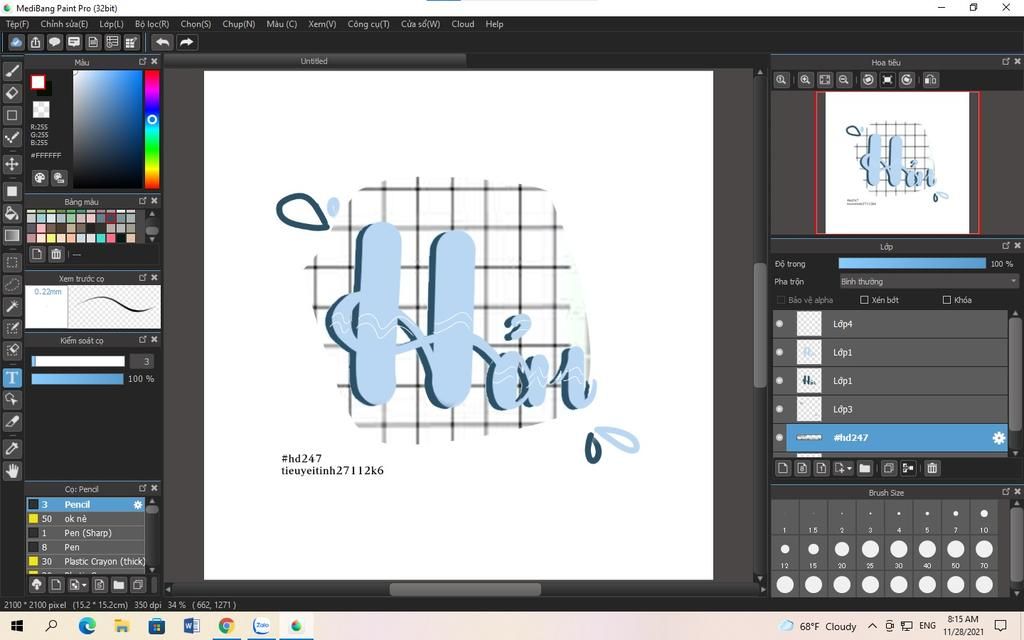1024x640 pixels.
Task: Hide the Lớp1 layer with light-blue thumbnail
Action: click(780, 353)
